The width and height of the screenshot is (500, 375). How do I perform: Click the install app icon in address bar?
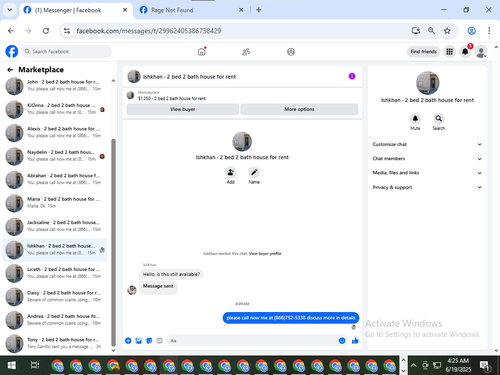(x=416, y=31)
